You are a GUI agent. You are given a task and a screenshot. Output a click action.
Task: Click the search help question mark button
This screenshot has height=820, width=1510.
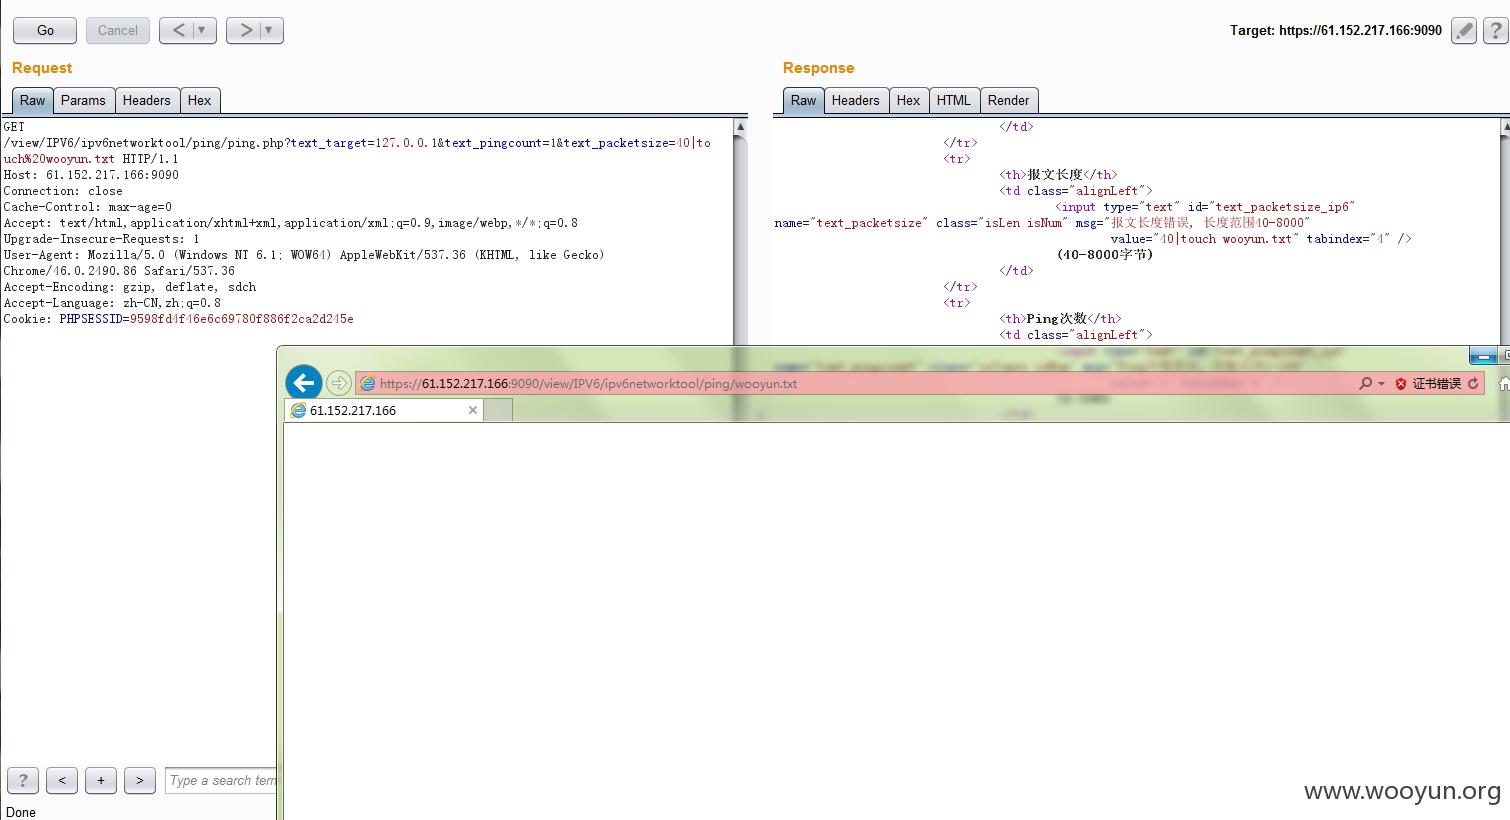click(x=23, y=780)
